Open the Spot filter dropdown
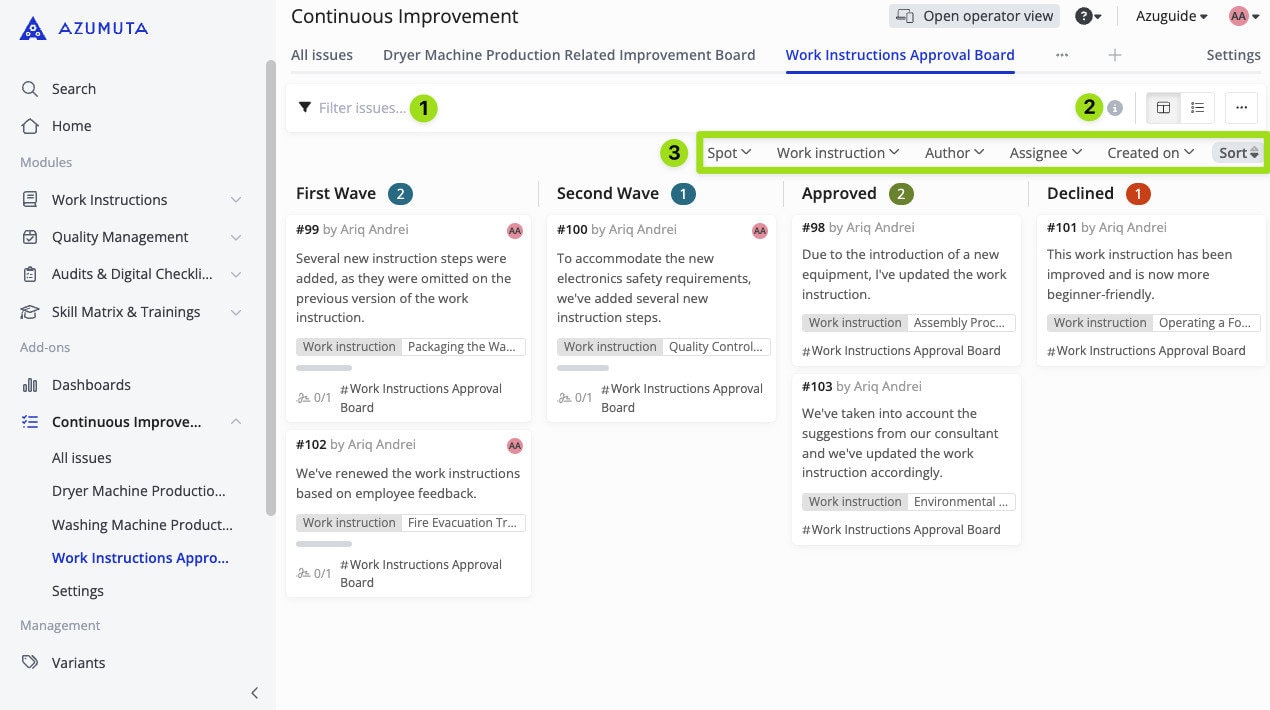Image resolution: width=1270 pixels, height=710 pixels. pos(729,153)
